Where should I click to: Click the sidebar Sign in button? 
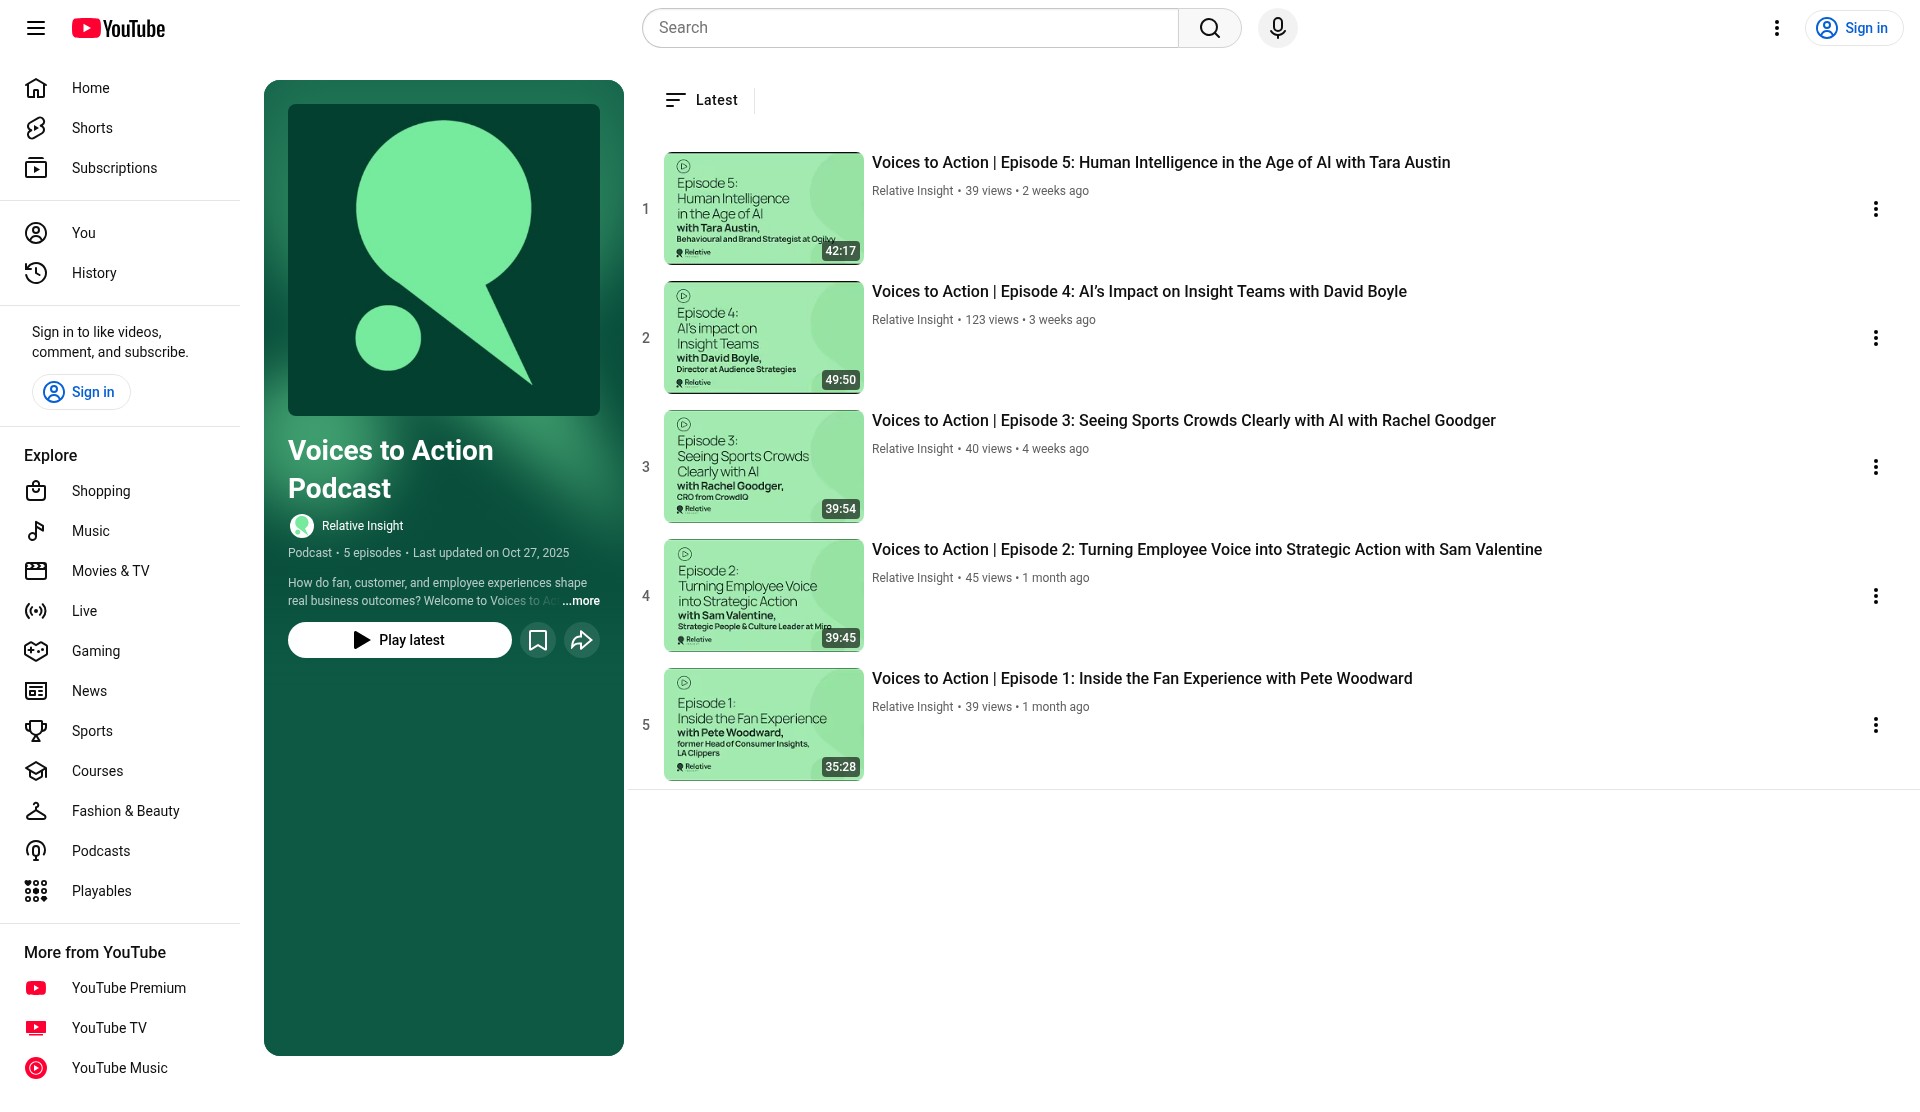point(81,392)
